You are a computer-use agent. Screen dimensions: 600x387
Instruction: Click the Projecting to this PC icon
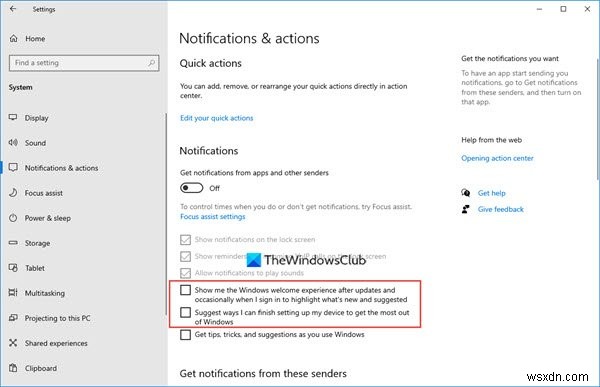tap(13, 318)
